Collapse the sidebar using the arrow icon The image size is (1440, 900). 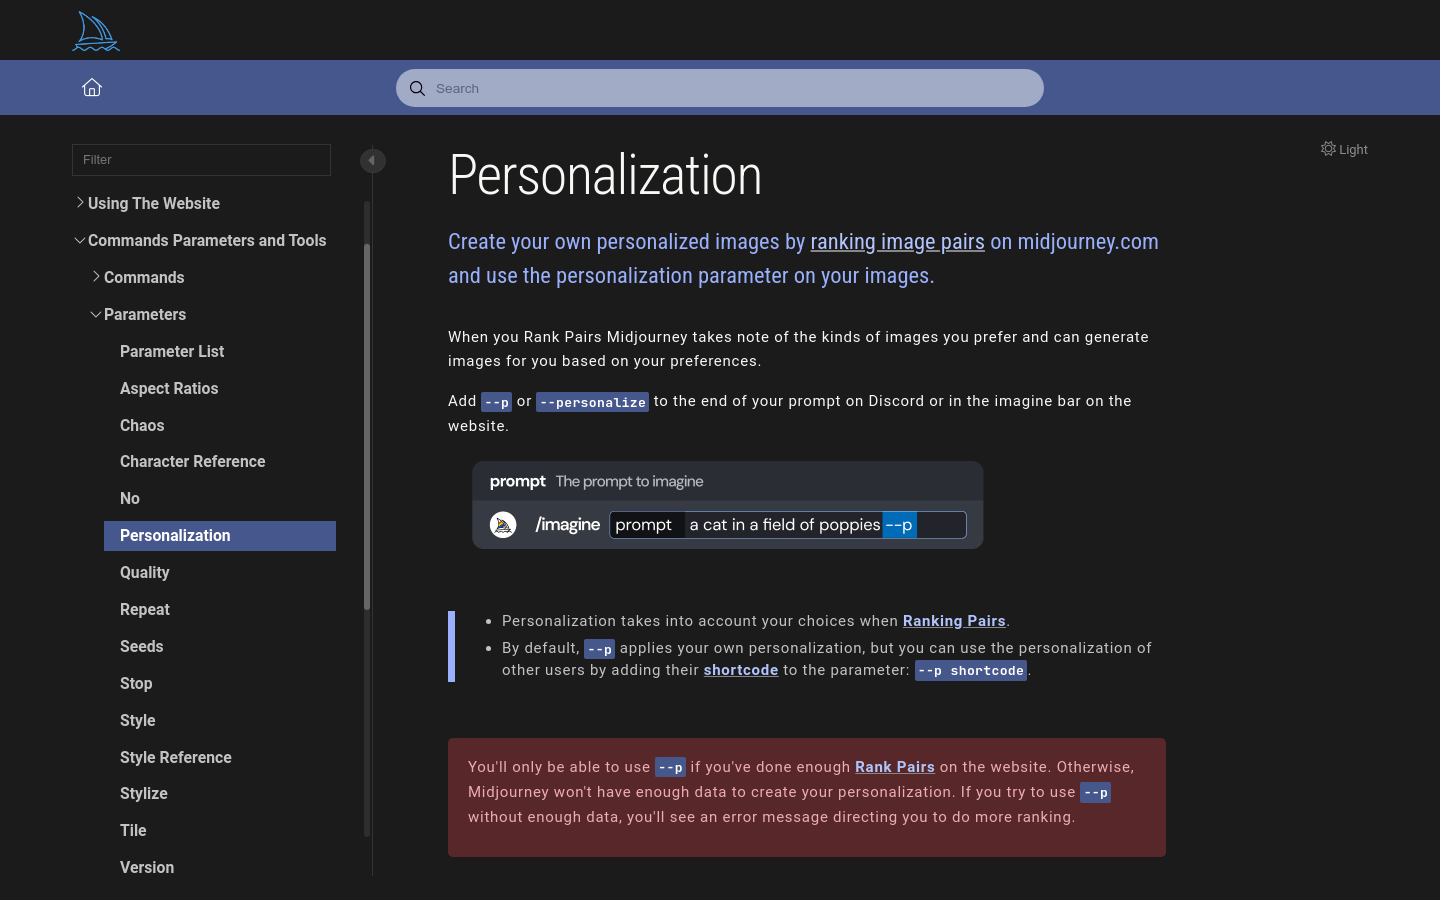click(372, 160)
